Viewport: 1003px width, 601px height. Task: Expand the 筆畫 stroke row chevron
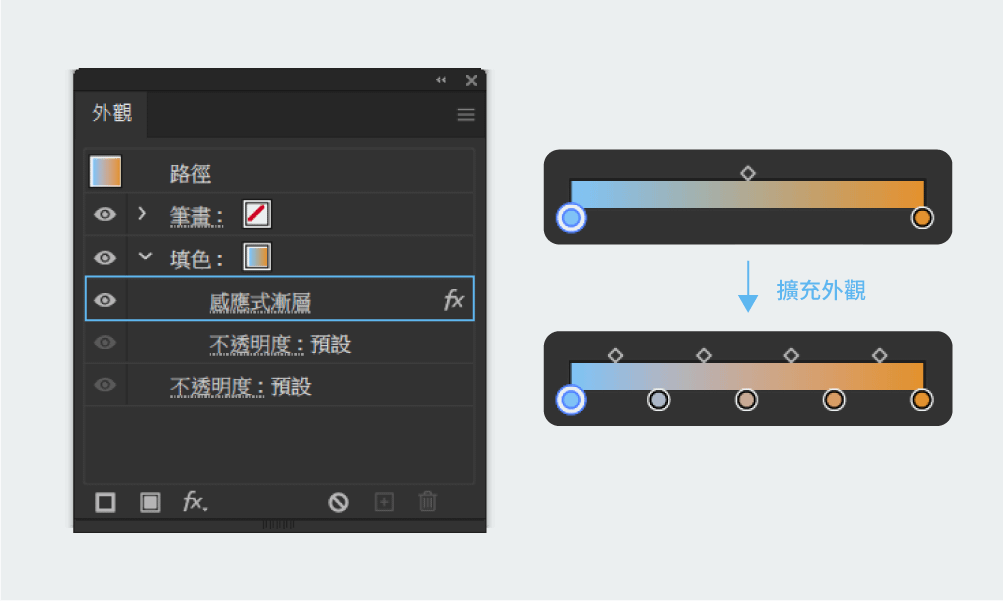(142, 213)
